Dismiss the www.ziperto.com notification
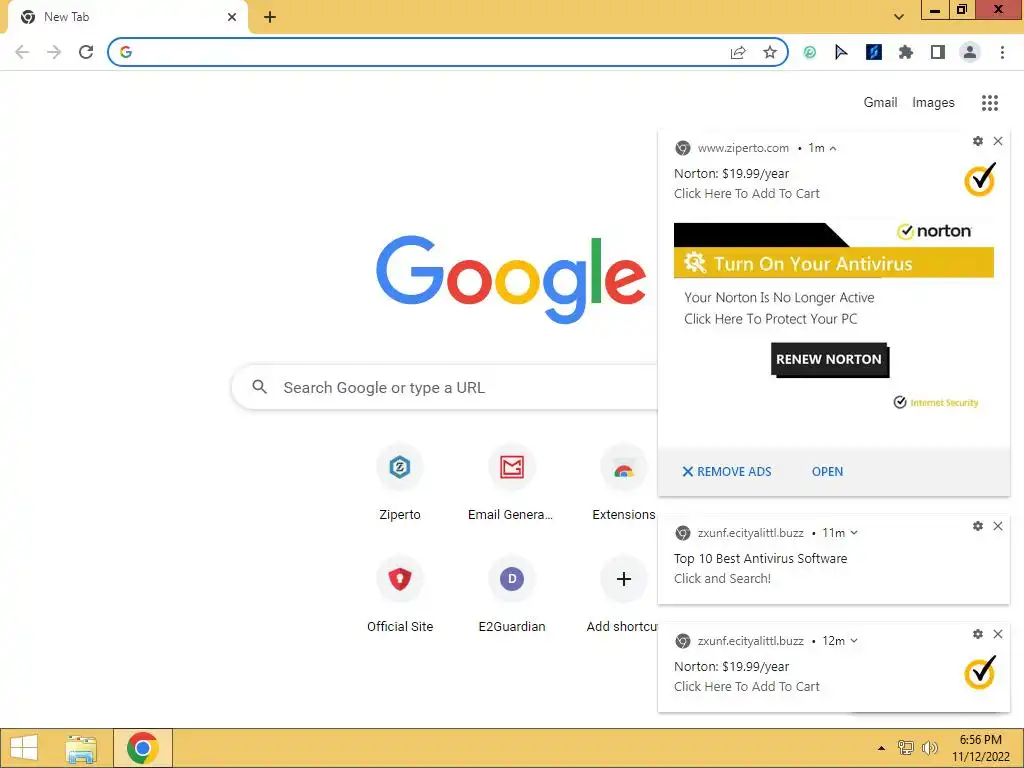This screenshot has height=768, width=1024. click(998, 141)
